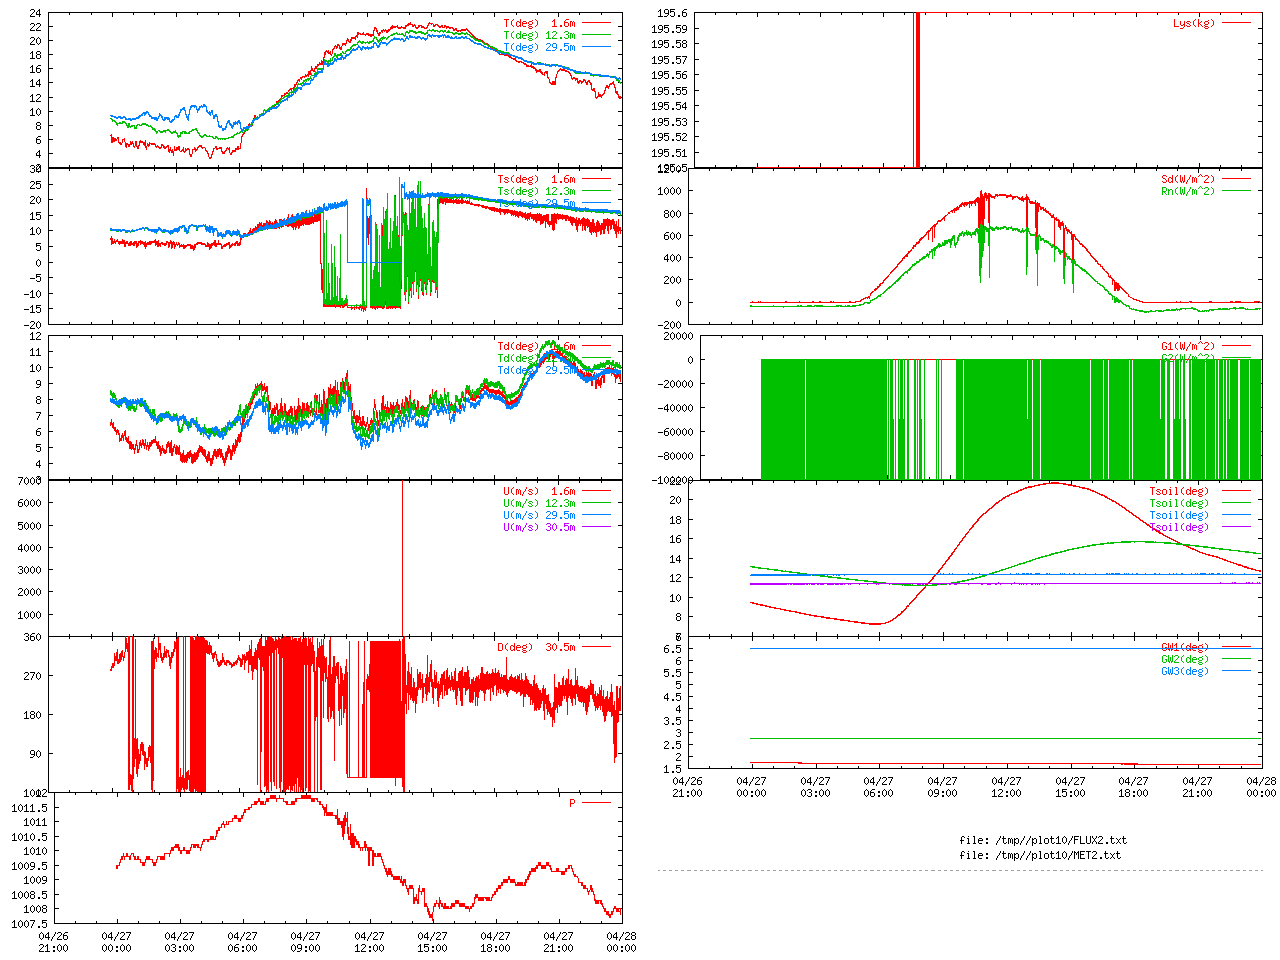Select the U(m/s) 1.6m legend label
This screenshot has height=960, width=1280.
[x=539, y=491]
